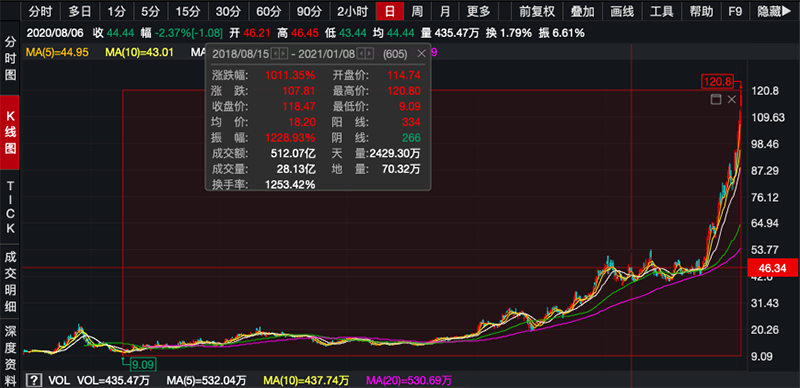Toggle the 叠加 overlay option
The width and height of the screenshot is (800, 388).
click(583, 11)
